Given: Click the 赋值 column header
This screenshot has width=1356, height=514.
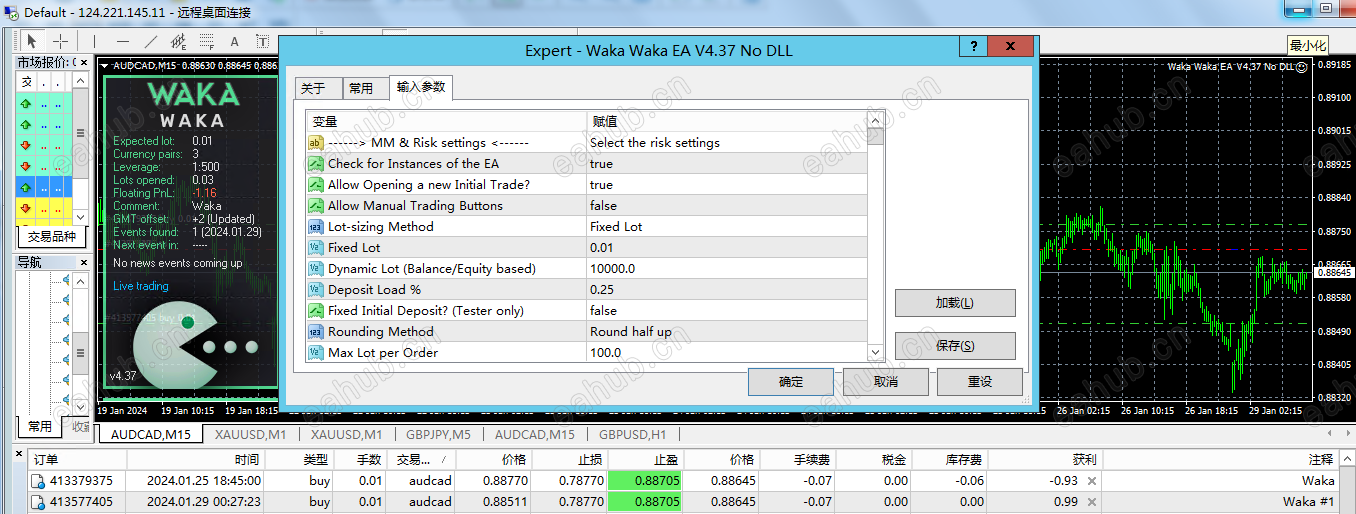Looking at the screenshot, I should [726, 121].
